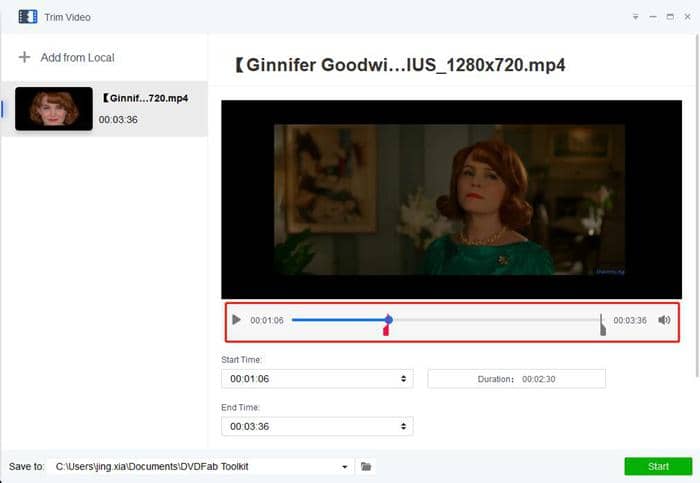The image size is (700, 483).
Task: Select the Ginnif...720.mp4 video thumbnail
Action: [54, 109]
